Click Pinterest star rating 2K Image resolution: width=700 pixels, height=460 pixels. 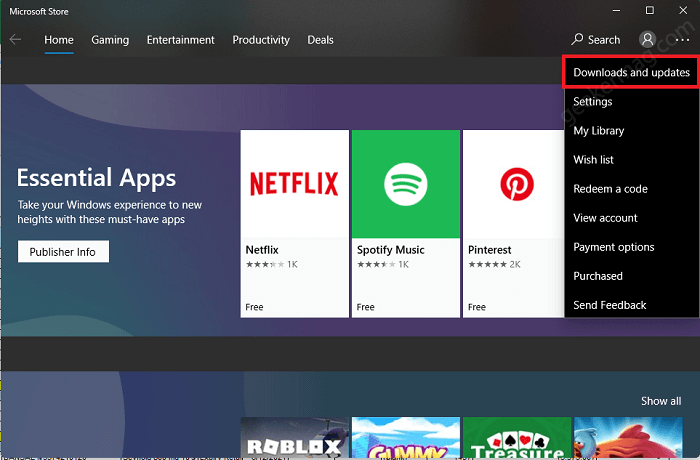494,264
